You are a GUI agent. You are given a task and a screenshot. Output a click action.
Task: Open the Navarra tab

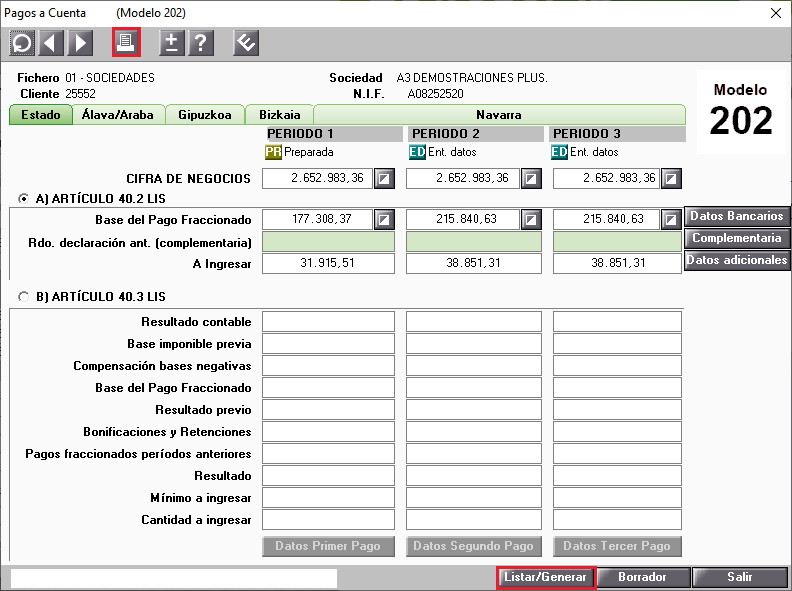pos(499,115)
